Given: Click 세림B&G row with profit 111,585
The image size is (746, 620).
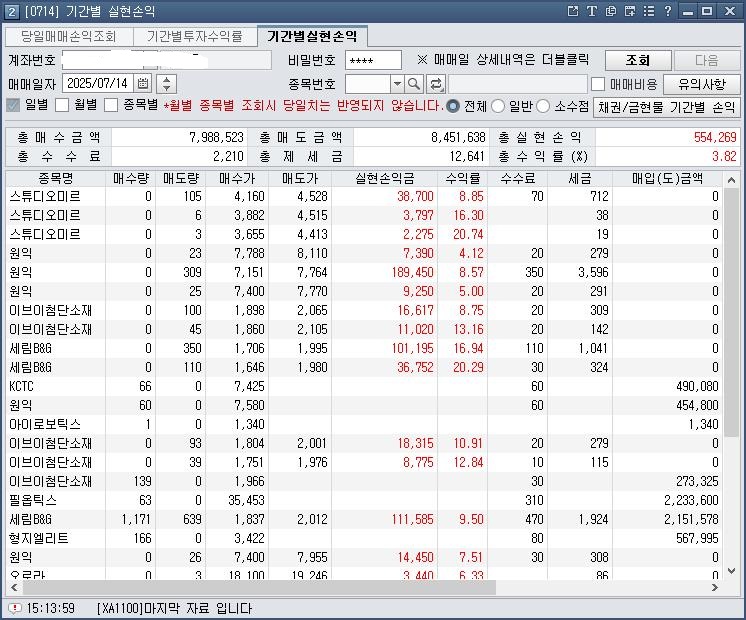Looking at the screenshot, I should pyautogui.click(x=364, y=519).
